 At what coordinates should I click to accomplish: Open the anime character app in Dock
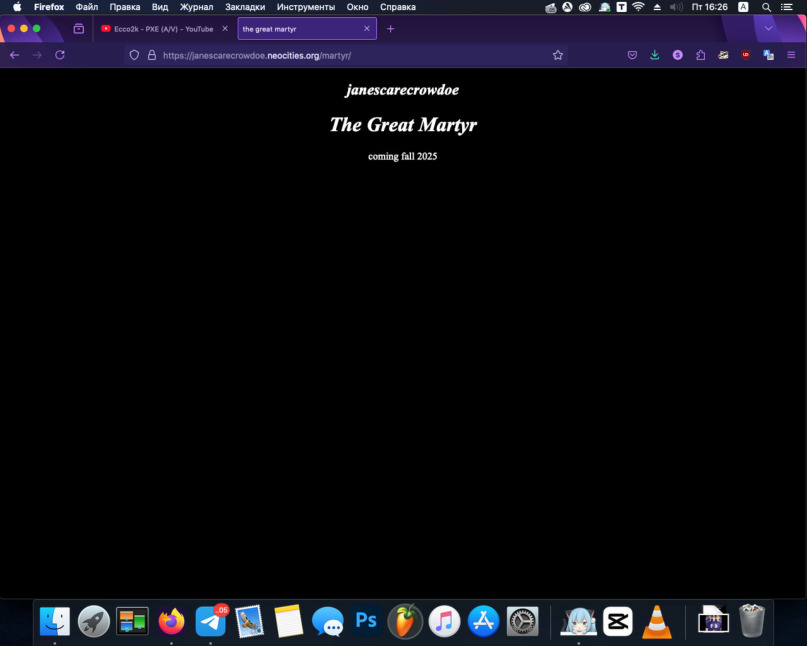coord(578,621)
